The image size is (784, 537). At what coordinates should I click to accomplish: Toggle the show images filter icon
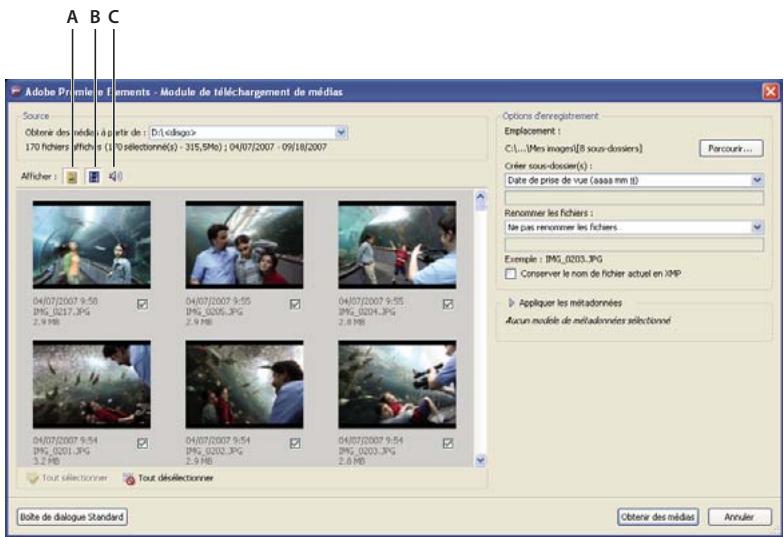[x=72, y=176]
